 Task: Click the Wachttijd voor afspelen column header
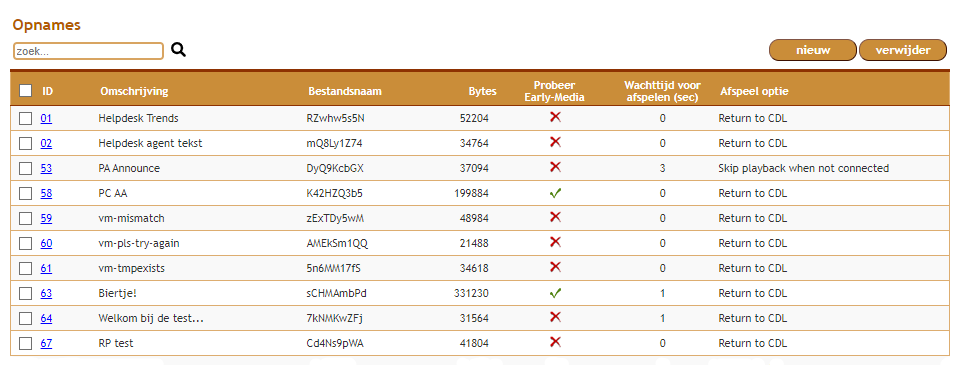662,91
